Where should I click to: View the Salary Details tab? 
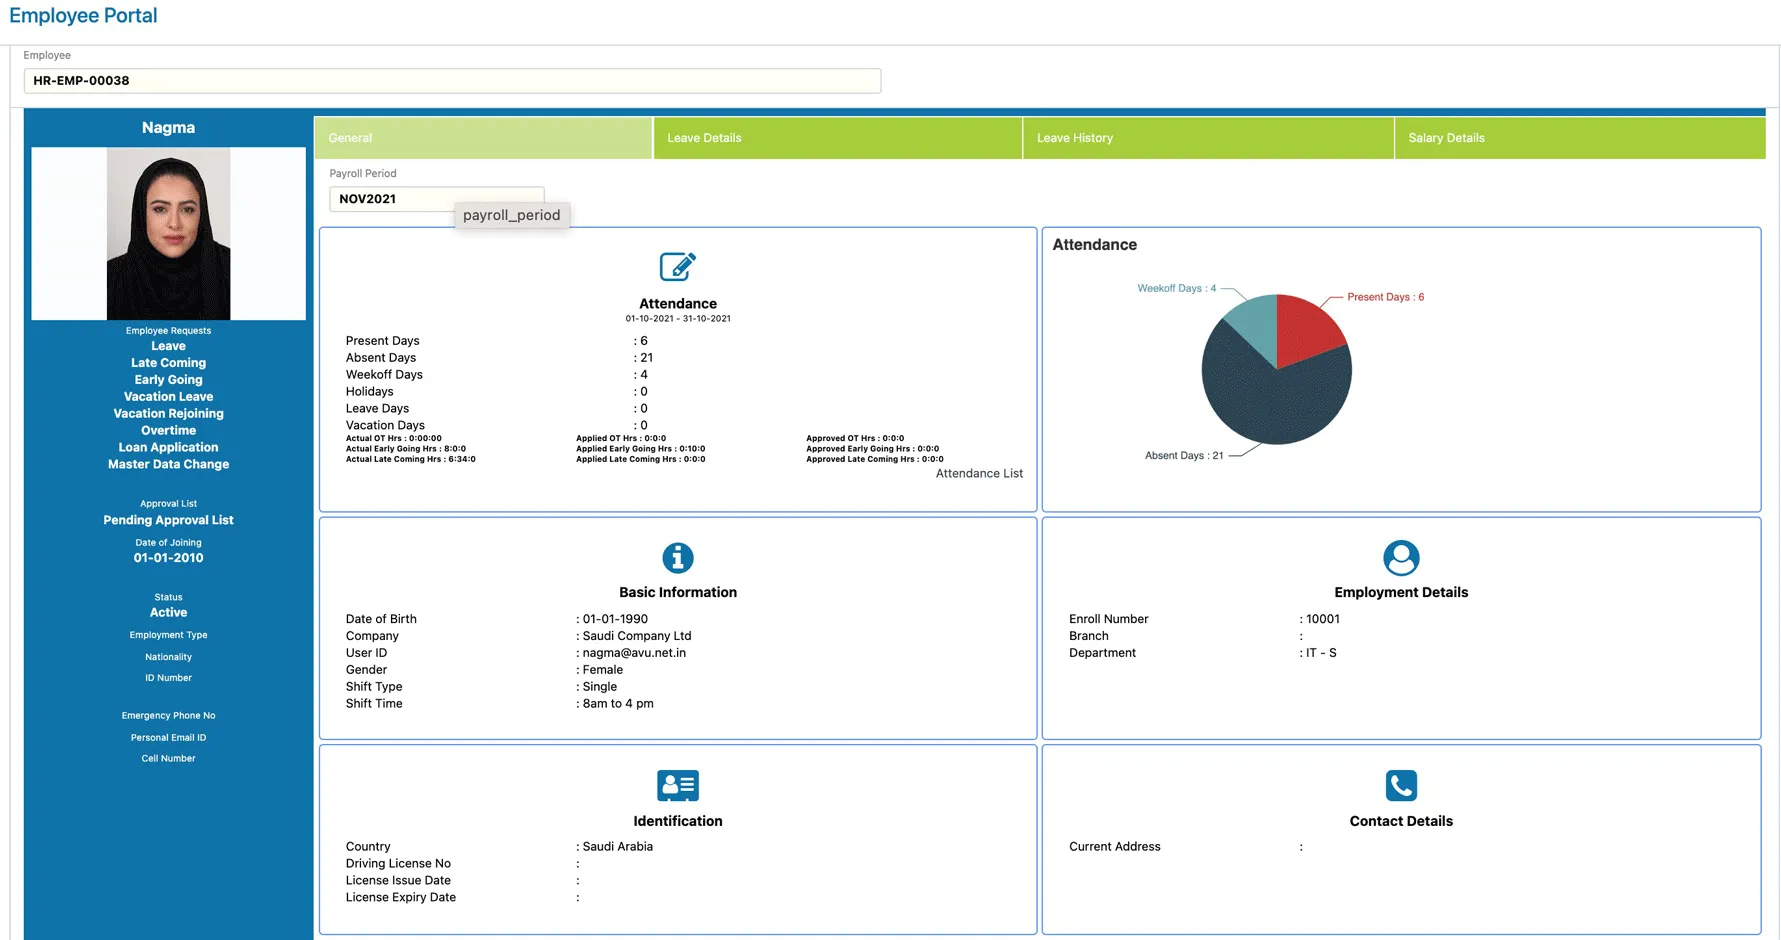click(1445, 137)
